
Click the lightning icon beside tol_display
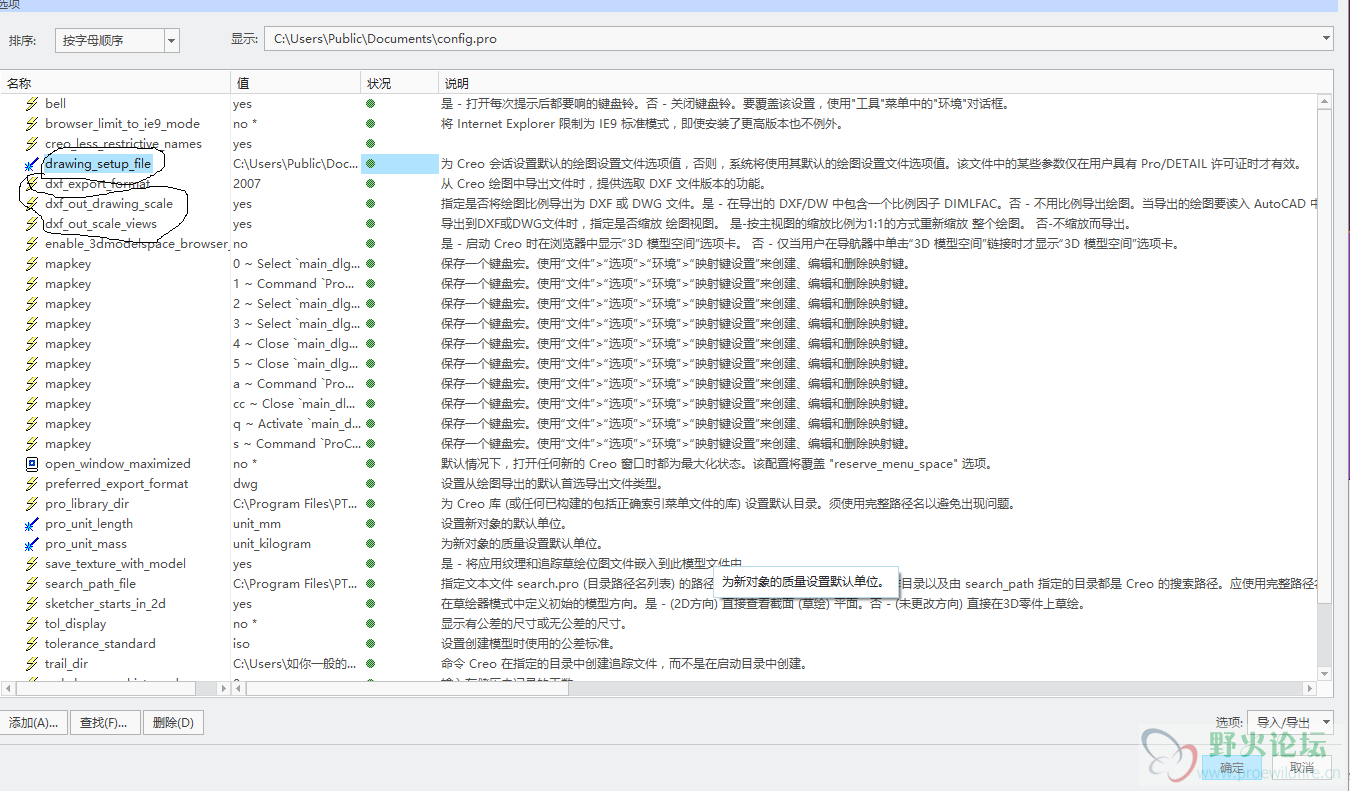tap(32, 624)
